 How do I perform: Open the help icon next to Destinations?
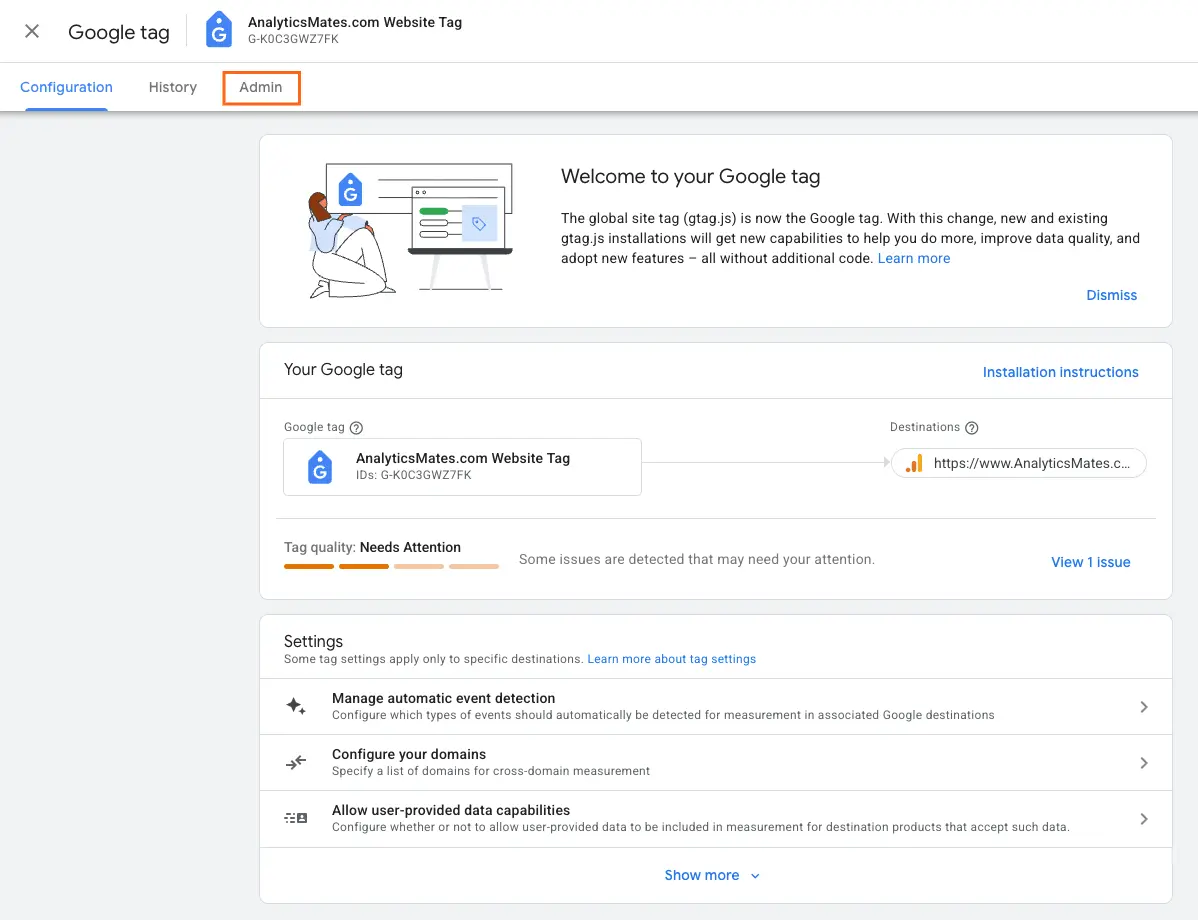tap(972, 428)
